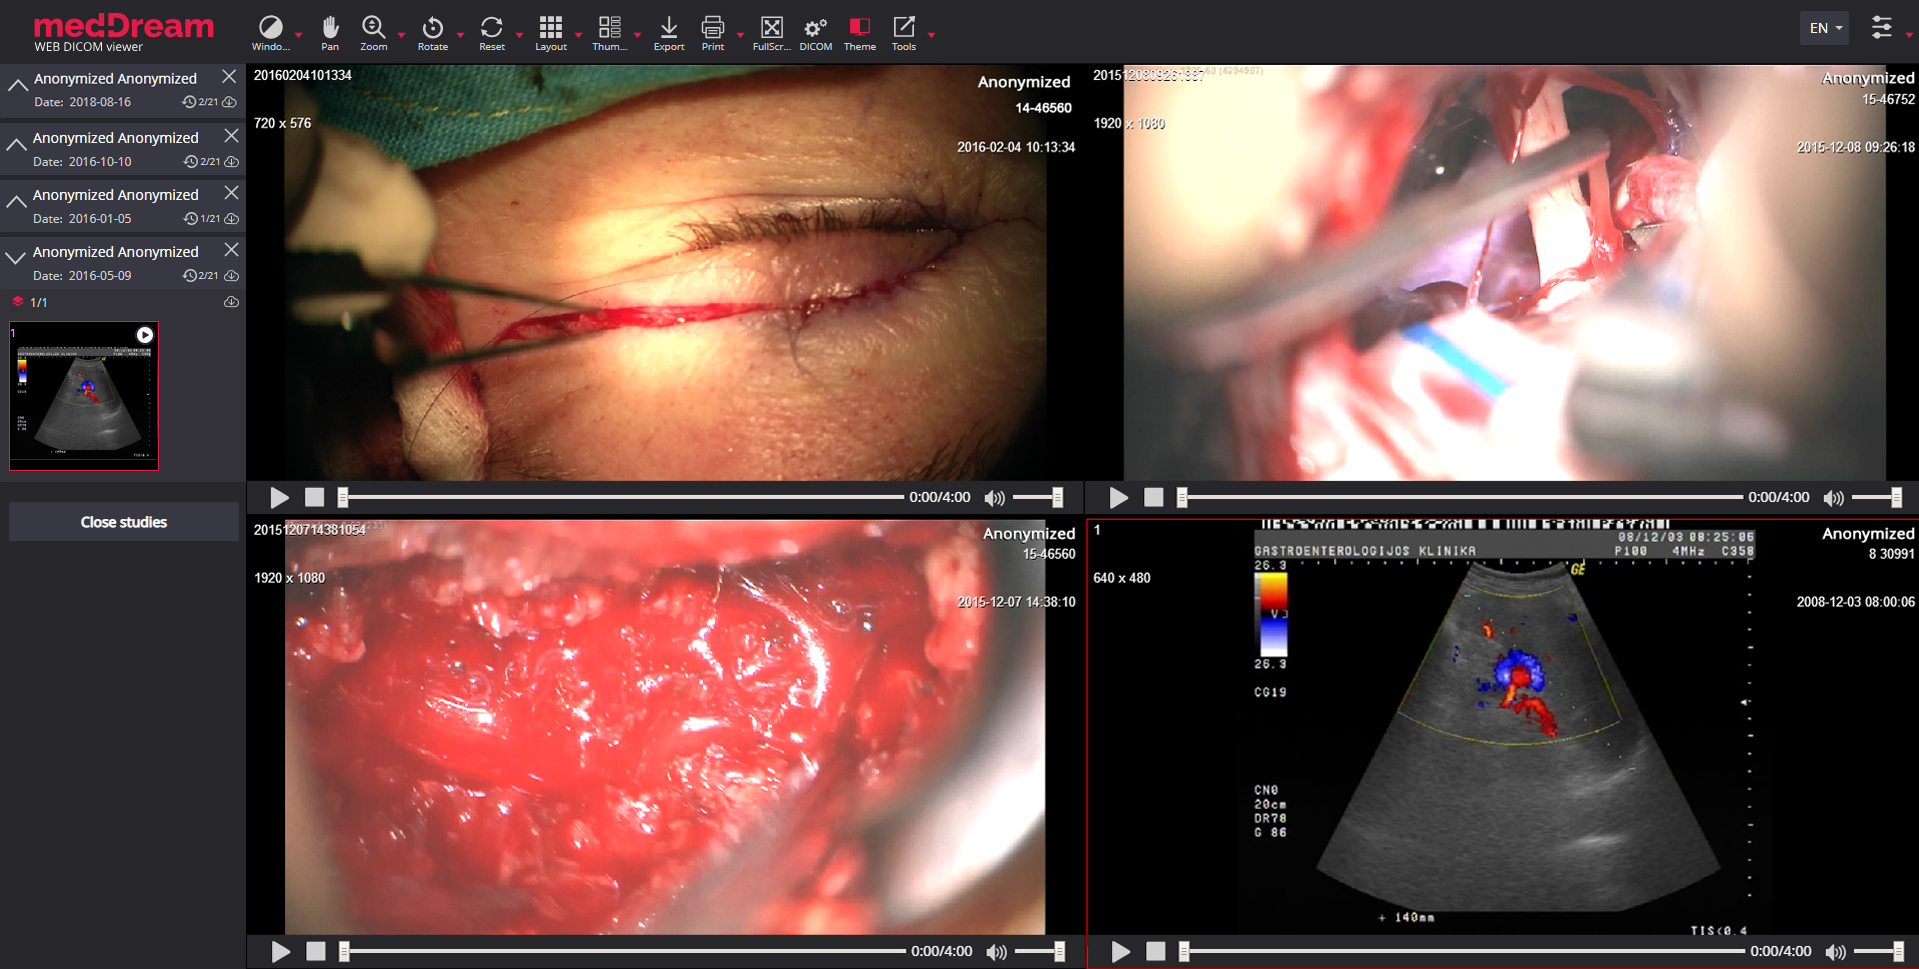Select the Windowing tool
Viewport: 1919px width, 969px height.
coord(270,29)
